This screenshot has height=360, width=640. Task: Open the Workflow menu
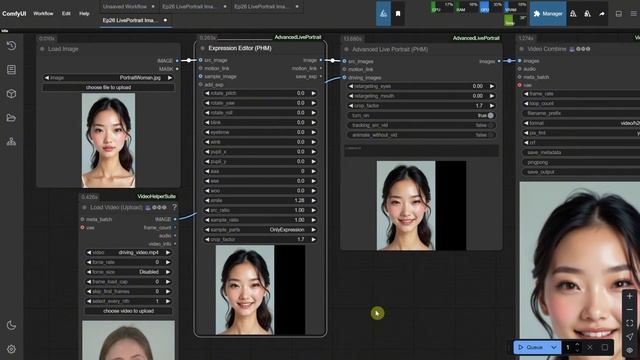[x=43, y=13]
